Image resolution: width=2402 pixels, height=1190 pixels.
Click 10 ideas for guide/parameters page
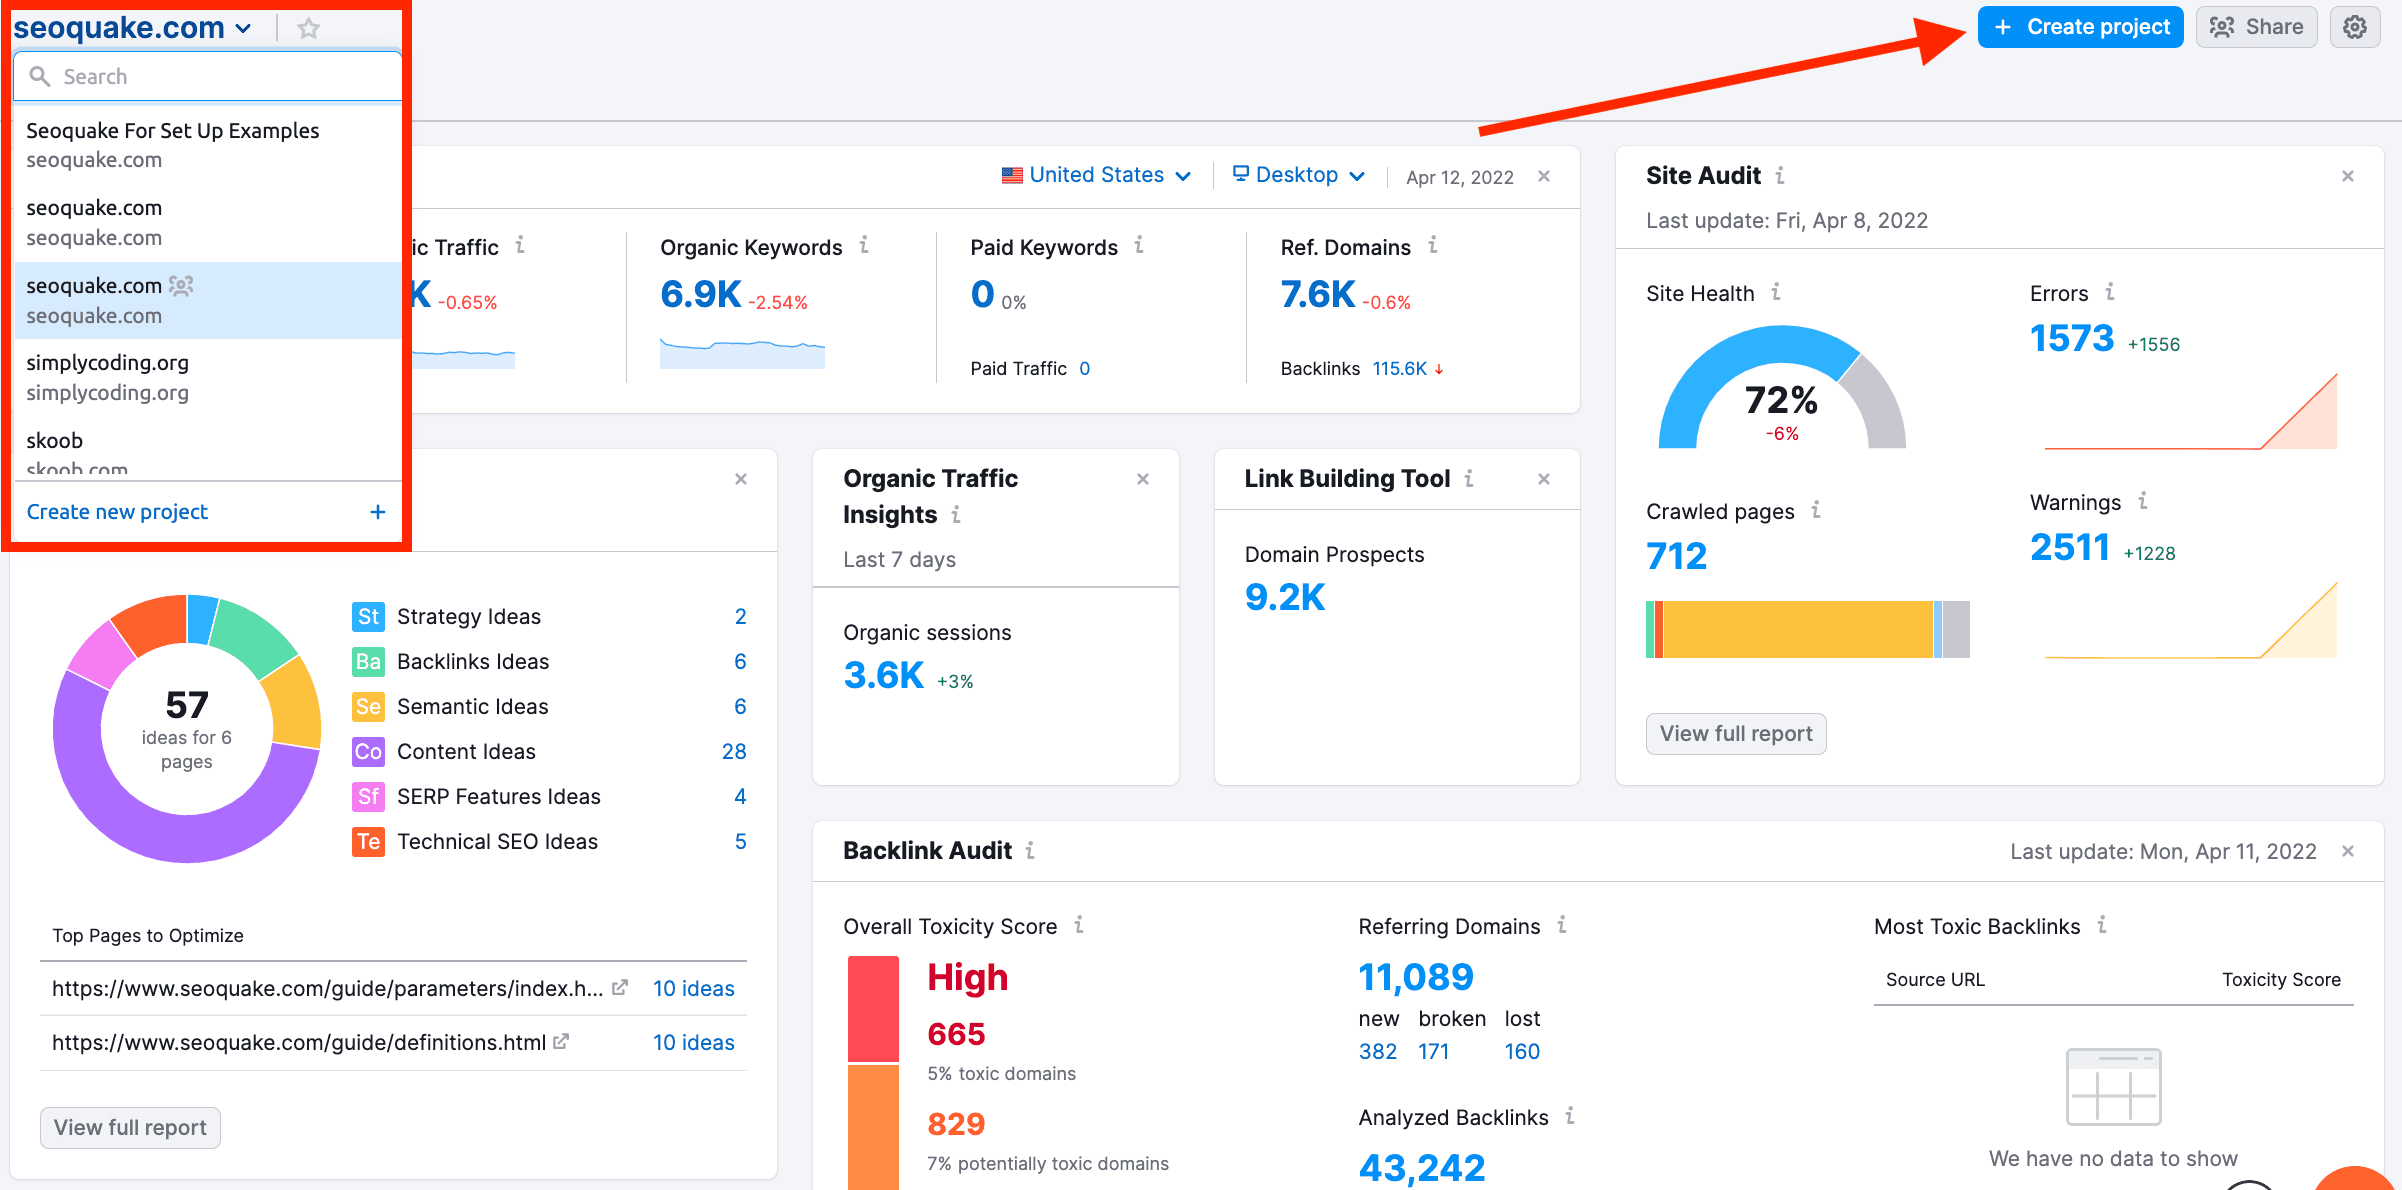point(694,989)
